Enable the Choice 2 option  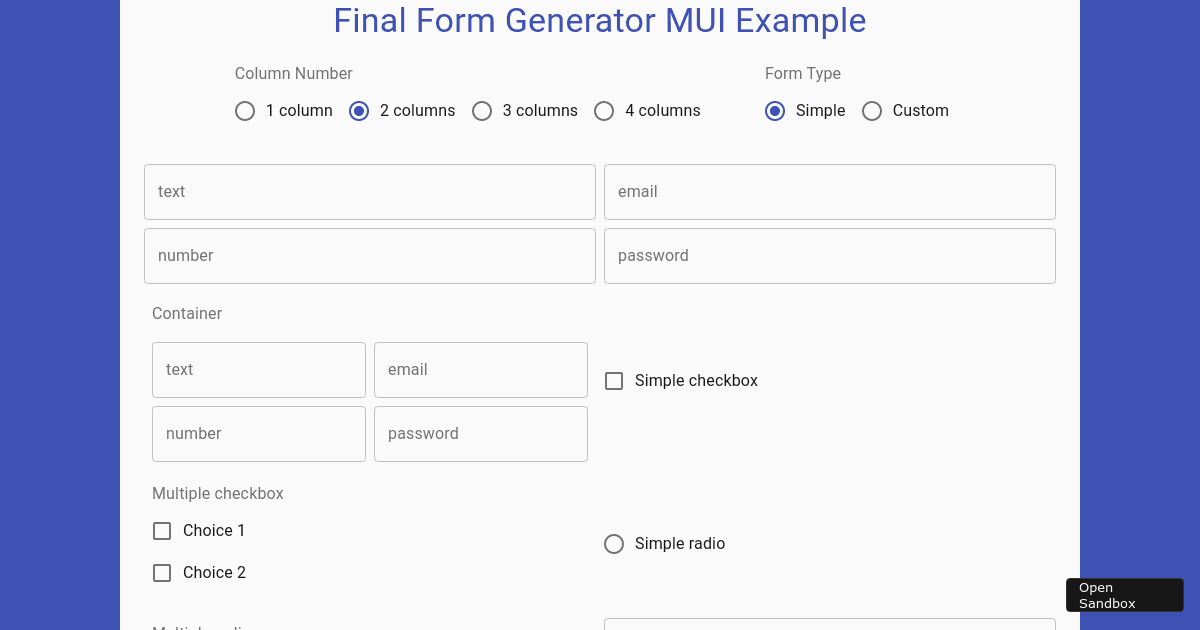[162, 572]
